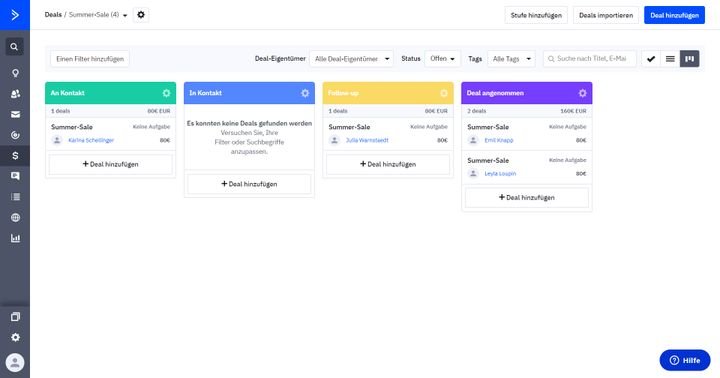Screen dimensions: 720x378
Task: Open Summer-Sale deal of Leyla Loupin
Action: point(488,160)
